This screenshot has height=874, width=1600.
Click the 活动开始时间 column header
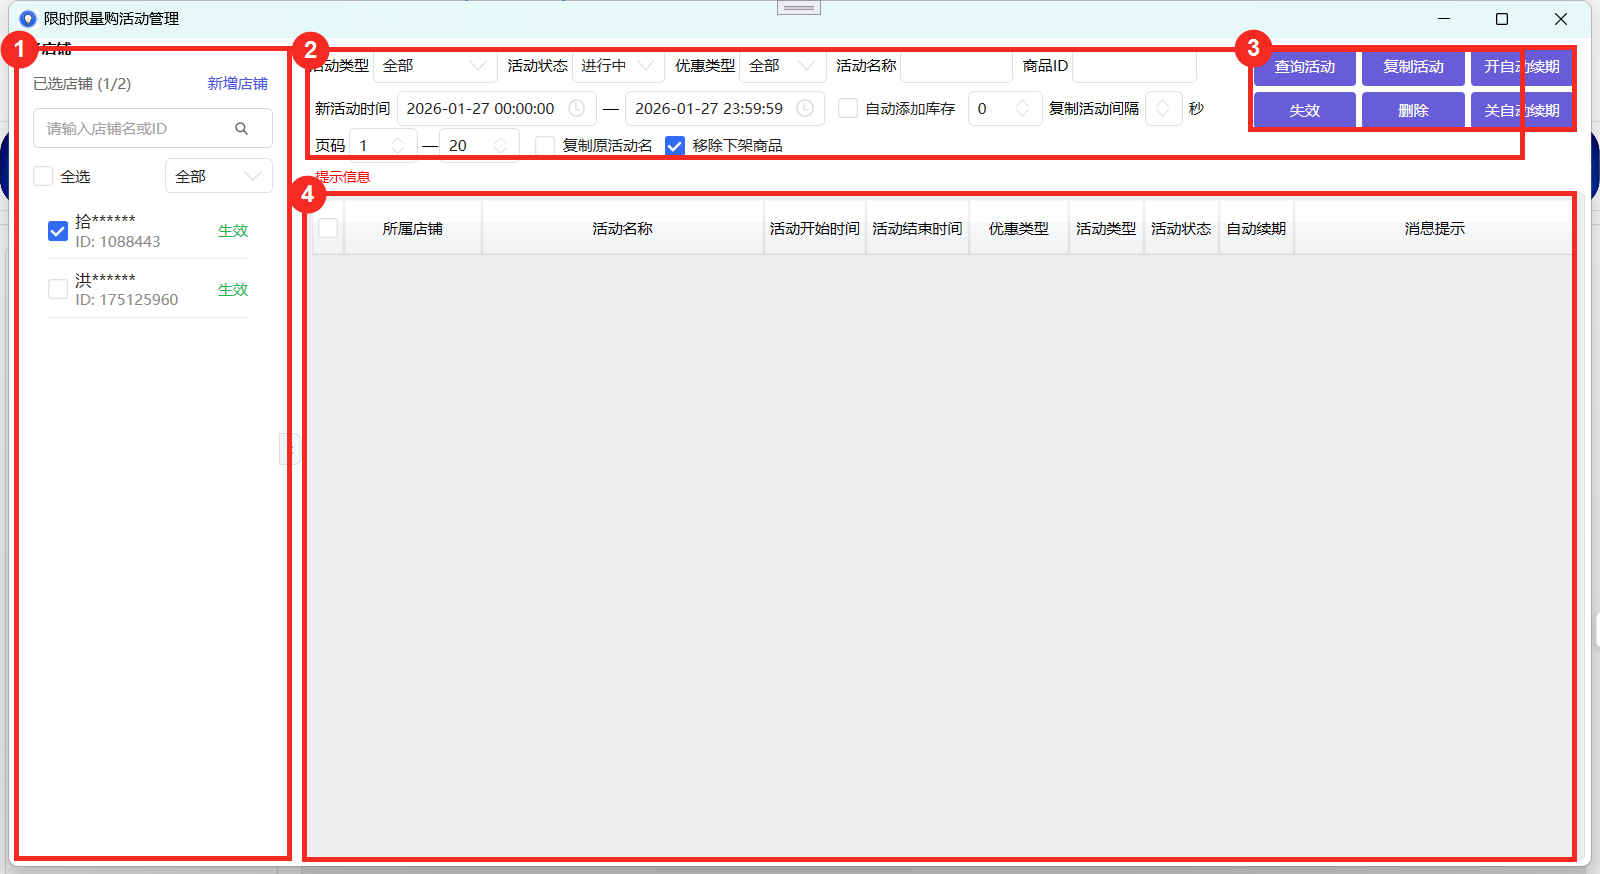[815, 229]
